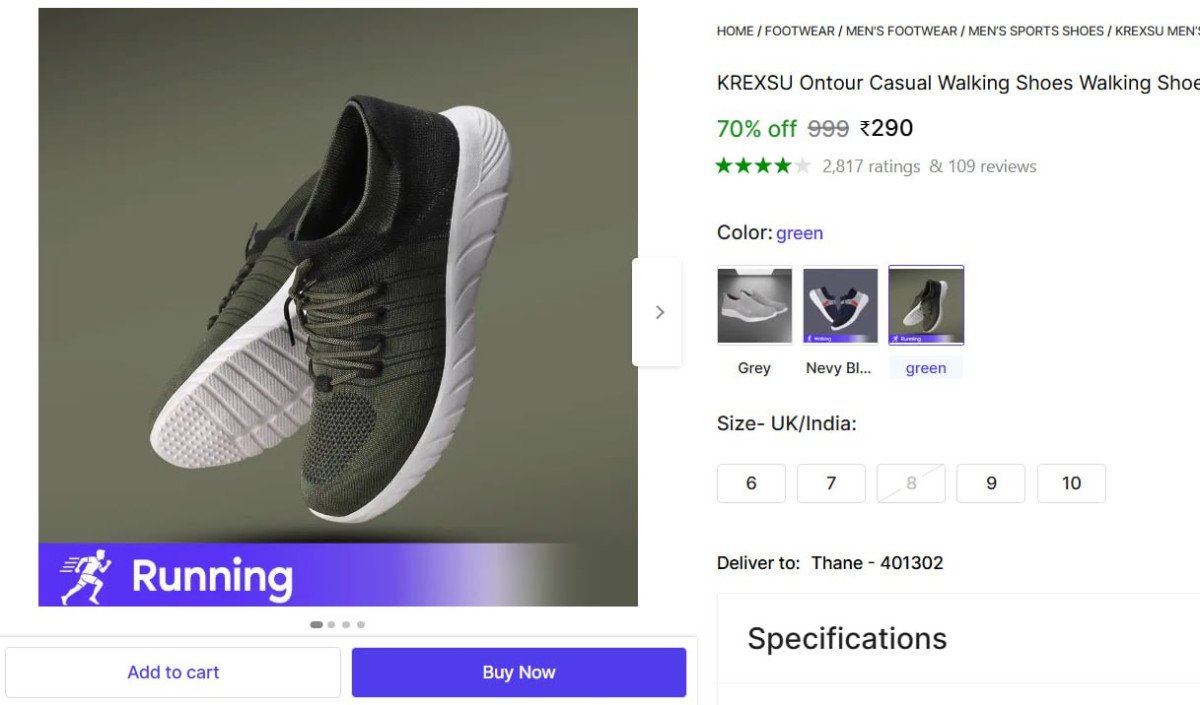This screenshot has height=705, width=1200.
Task: Click Add to cart
Action: 173,671
